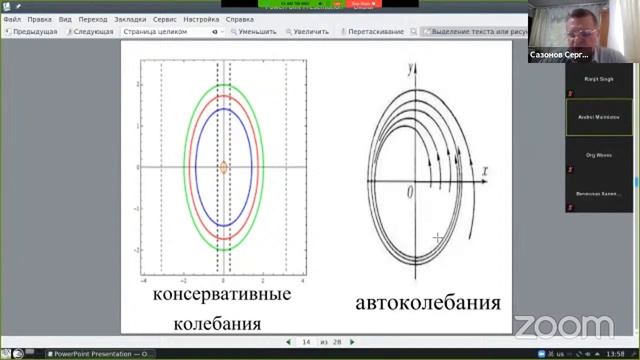640x360 pixels.
Task: Click the clock showing 13:58
Action: pyautogui.click(x=615, y=354)
